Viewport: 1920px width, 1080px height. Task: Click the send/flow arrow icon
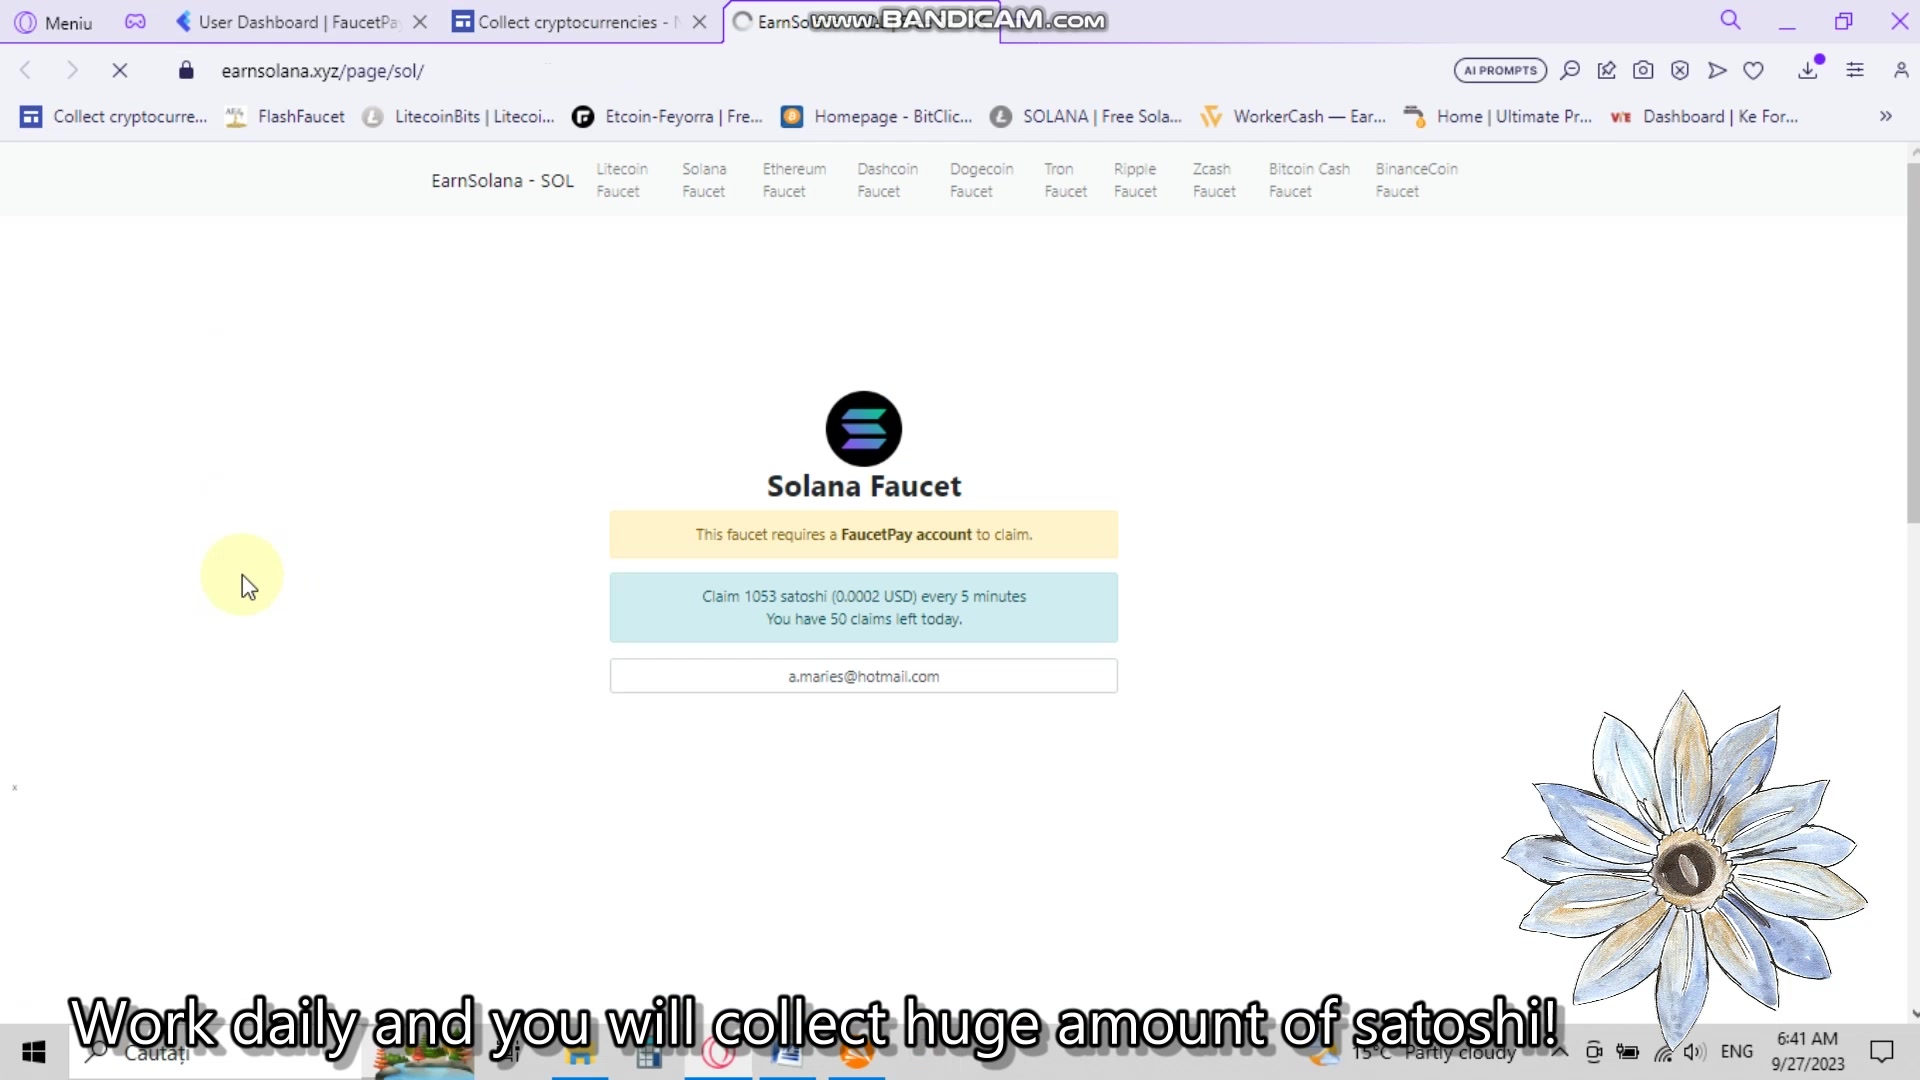coord(1717,70)
